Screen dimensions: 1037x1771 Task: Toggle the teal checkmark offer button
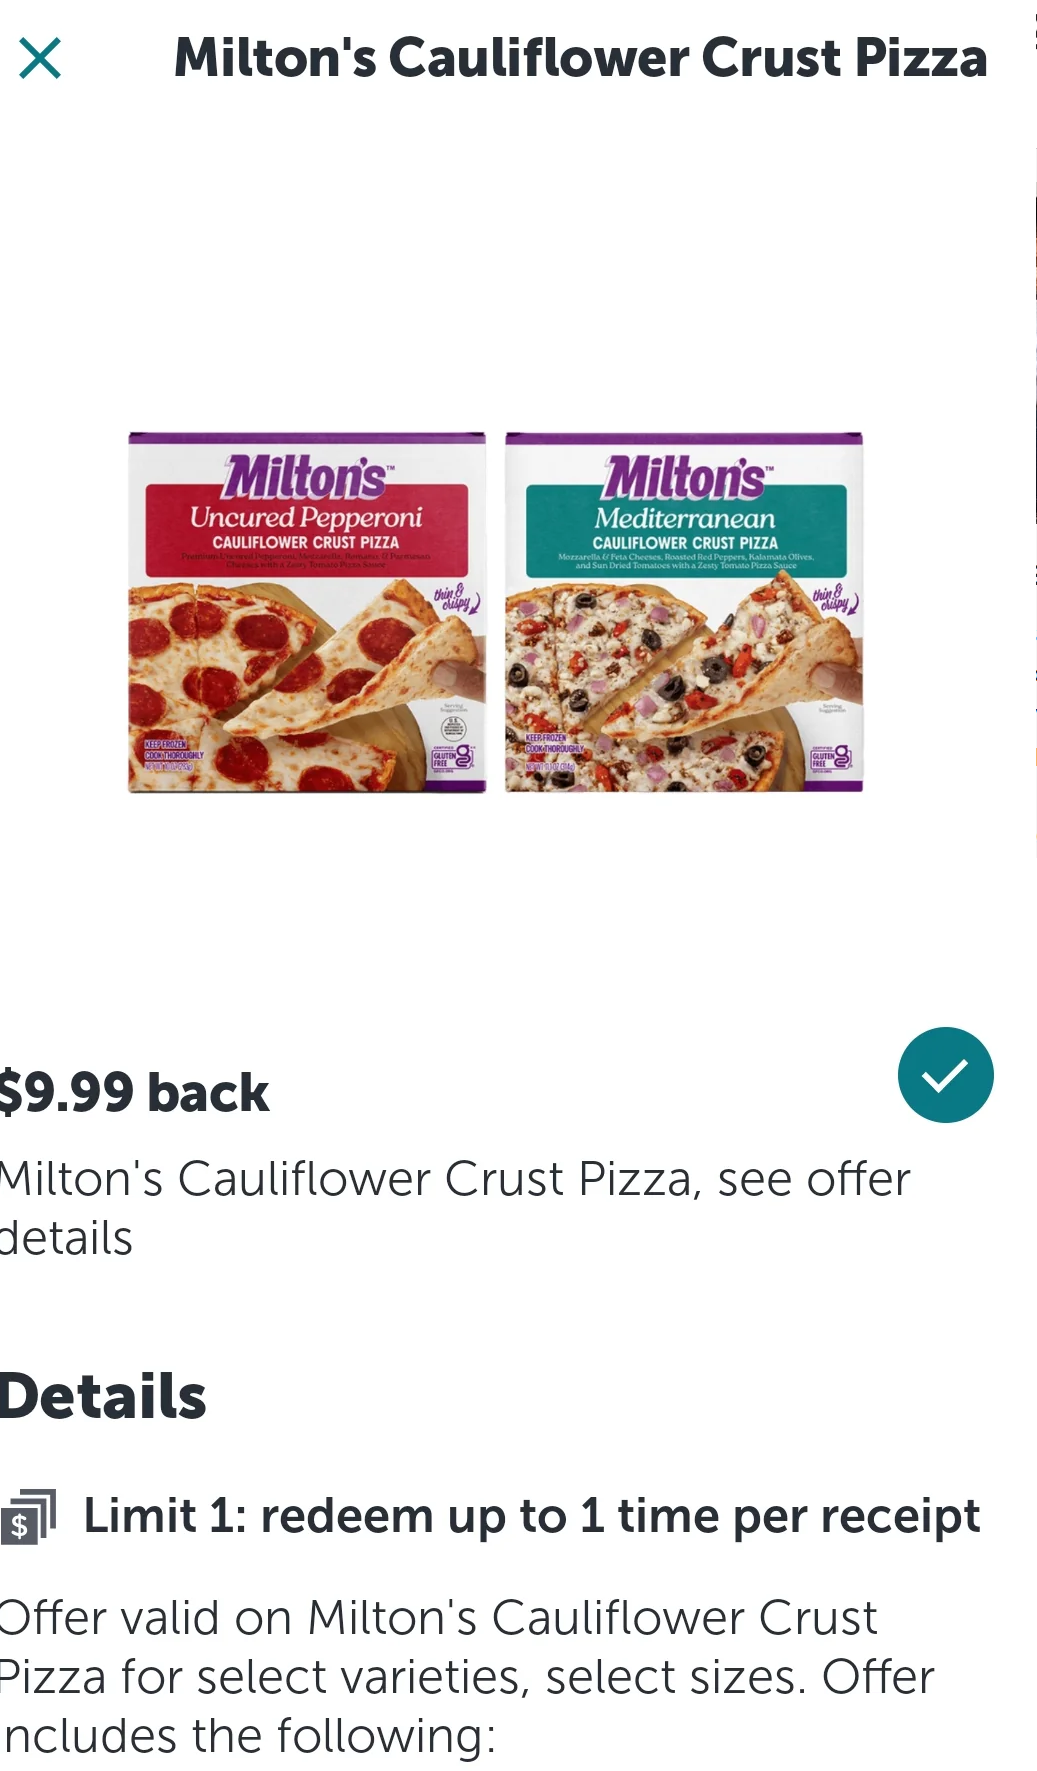(x=944, y=1075)
